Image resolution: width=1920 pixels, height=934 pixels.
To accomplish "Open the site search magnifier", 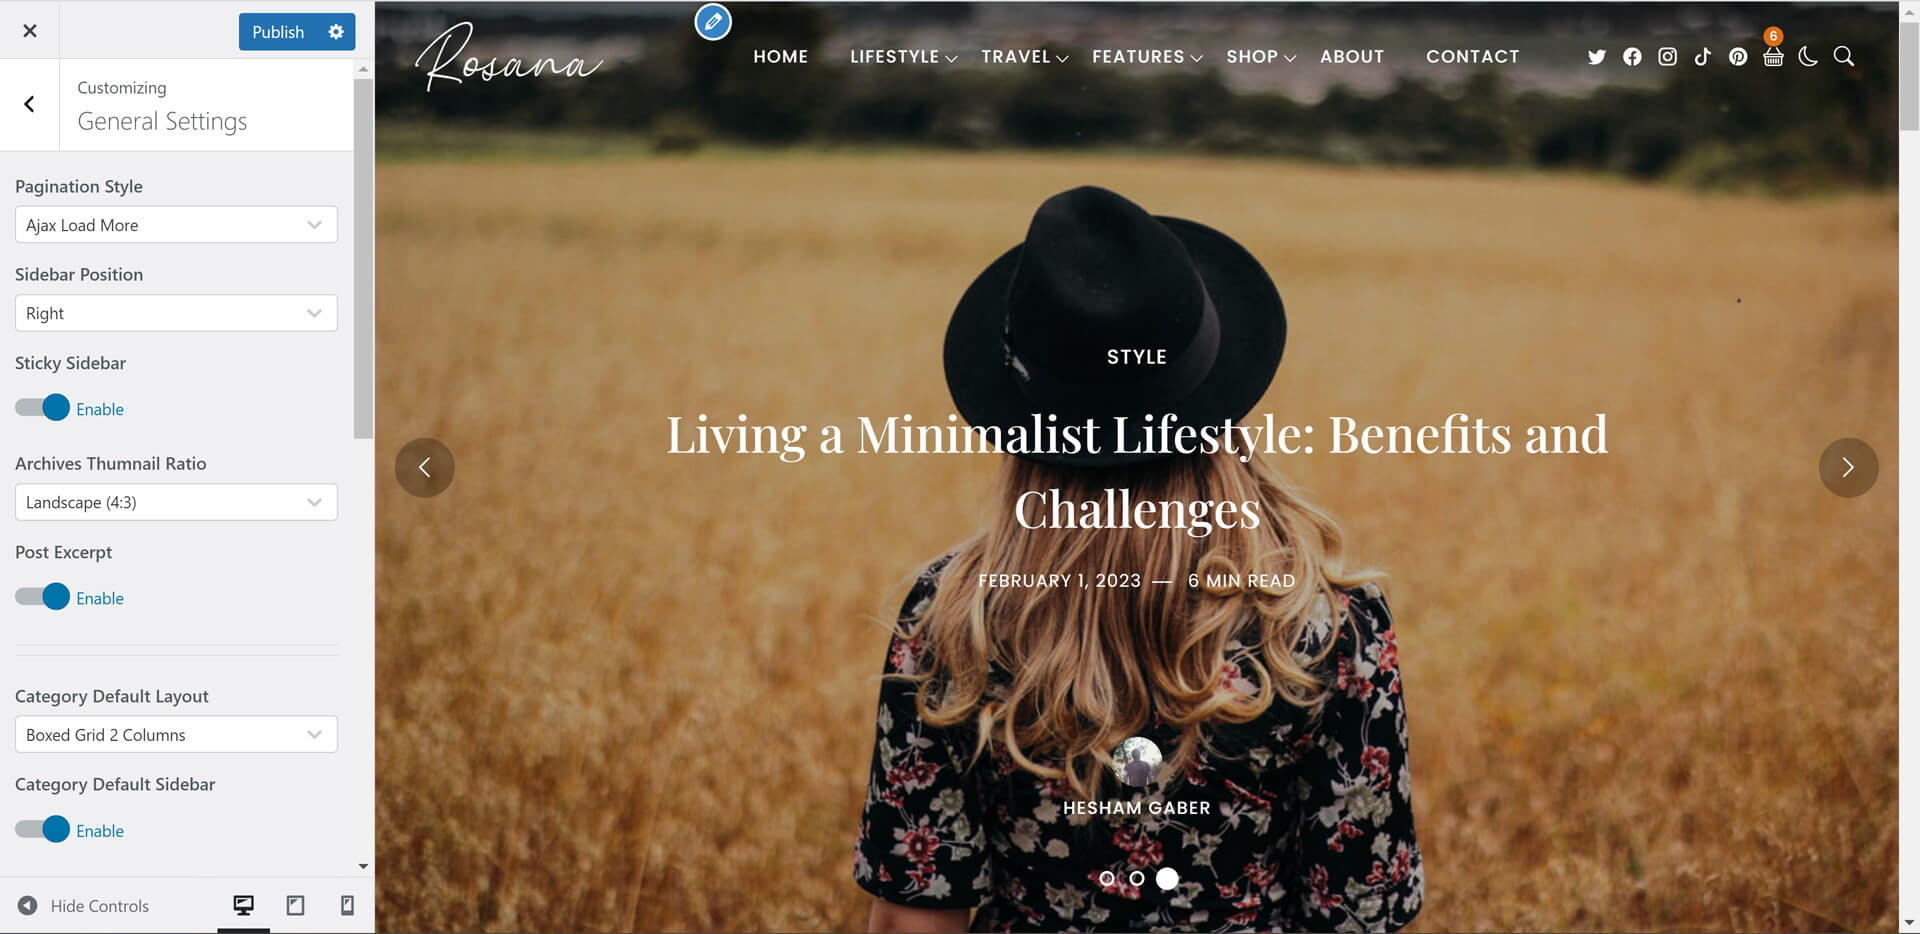I will pyautogui.click(x=1844, y=57).
